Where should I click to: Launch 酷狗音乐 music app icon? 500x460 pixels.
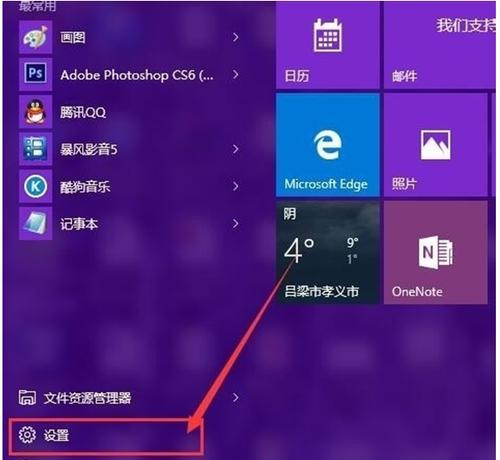35,186
